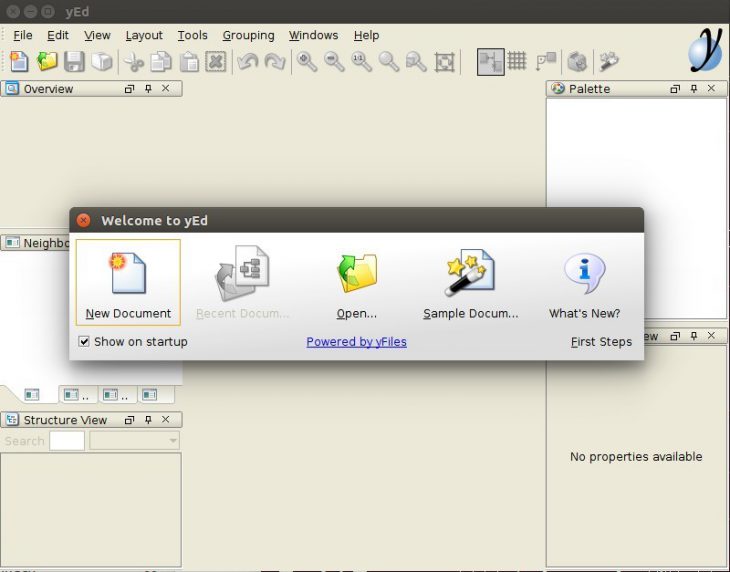Screen dimensions: 730x572
Task: Open the Layout menu
Action: [x=144, y=35]
